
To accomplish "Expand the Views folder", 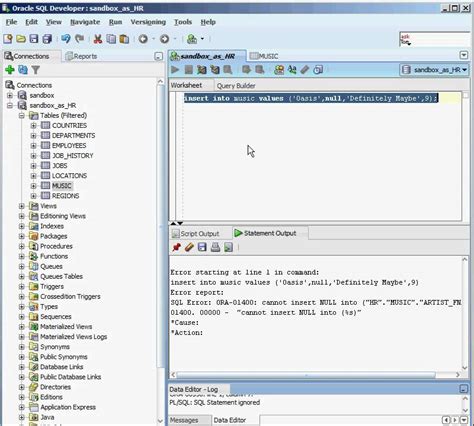I will pyautogui.click(x=22, y=206).
